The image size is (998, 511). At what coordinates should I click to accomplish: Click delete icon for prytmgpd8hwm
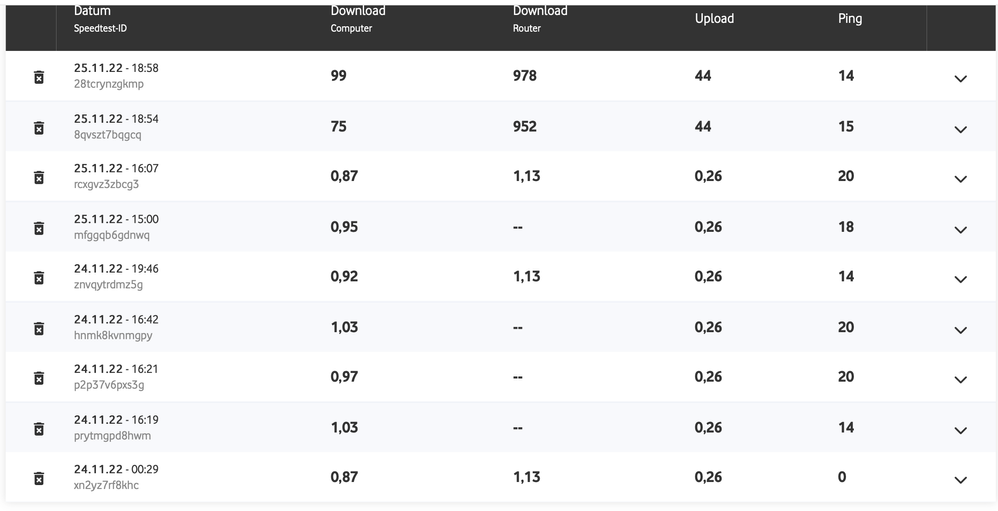click(x=39, y=429)
